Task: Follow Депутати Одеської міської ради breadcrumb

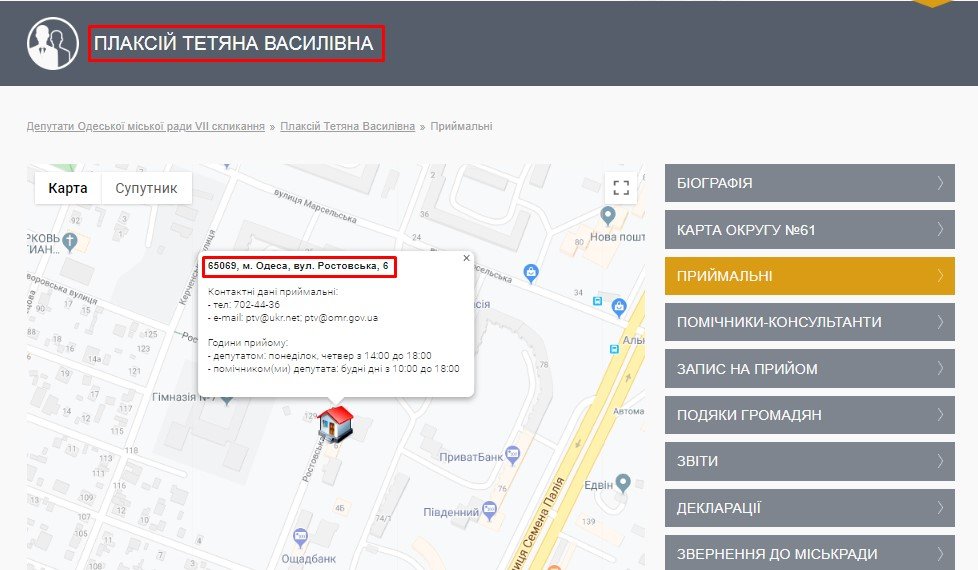Action: [145, 126]
